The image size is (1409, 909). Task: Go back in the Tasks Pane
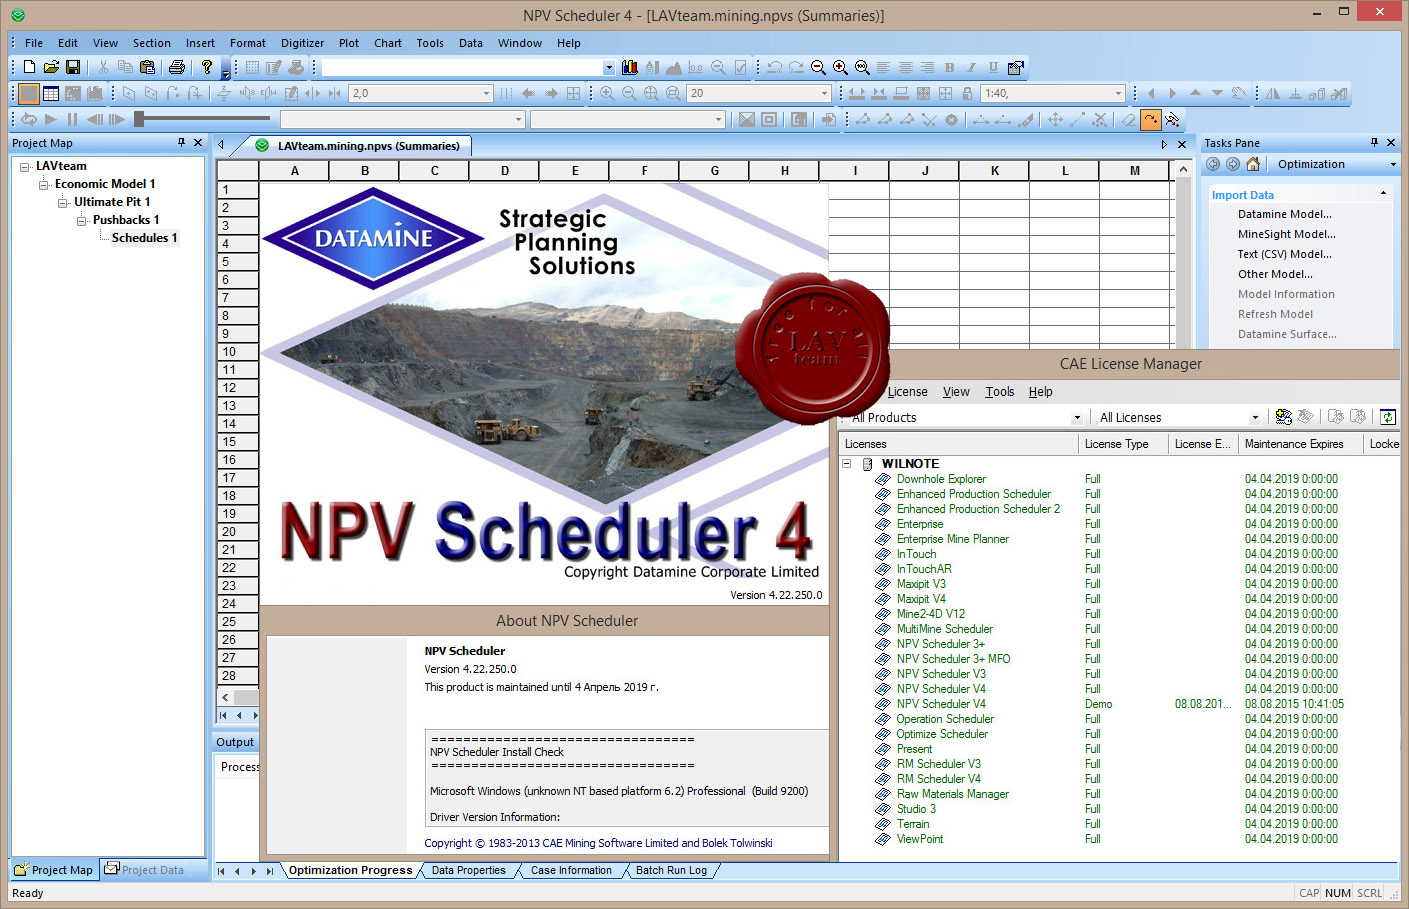pos(1213,164)
